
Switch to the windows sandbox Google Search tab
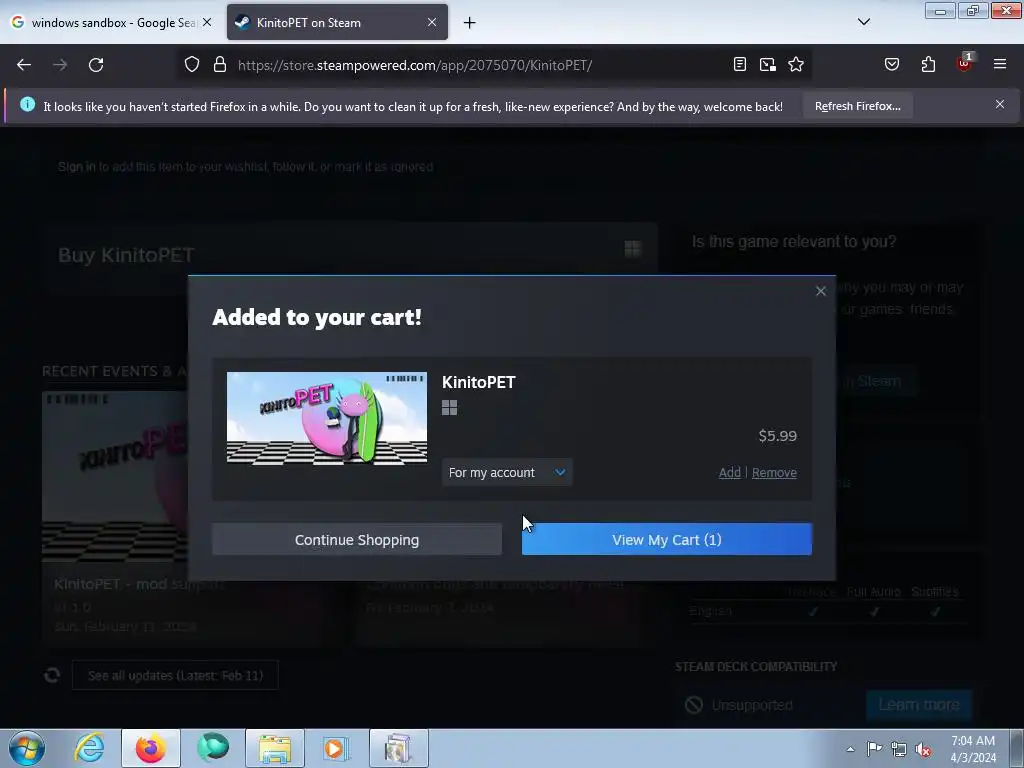point(111,22)
